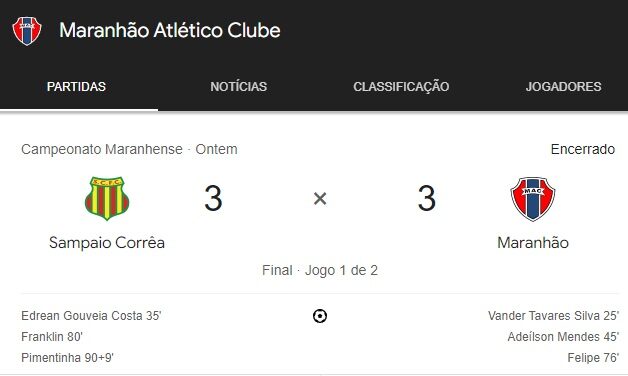The height and width of the screenshot is (376, 628).
Task: Go to the JOGADORES tab
Action: 564,86
